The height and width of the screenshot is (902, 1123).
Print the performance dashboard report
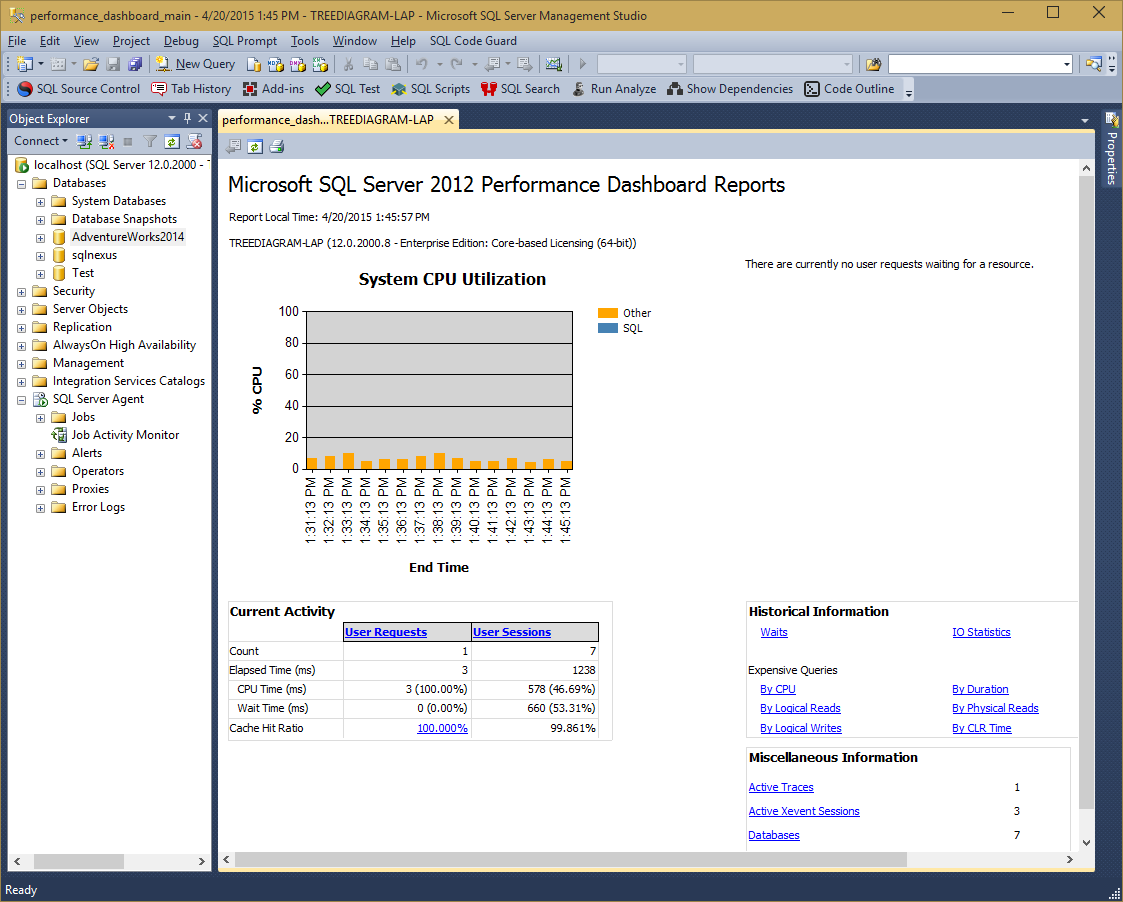pos(276,145)
